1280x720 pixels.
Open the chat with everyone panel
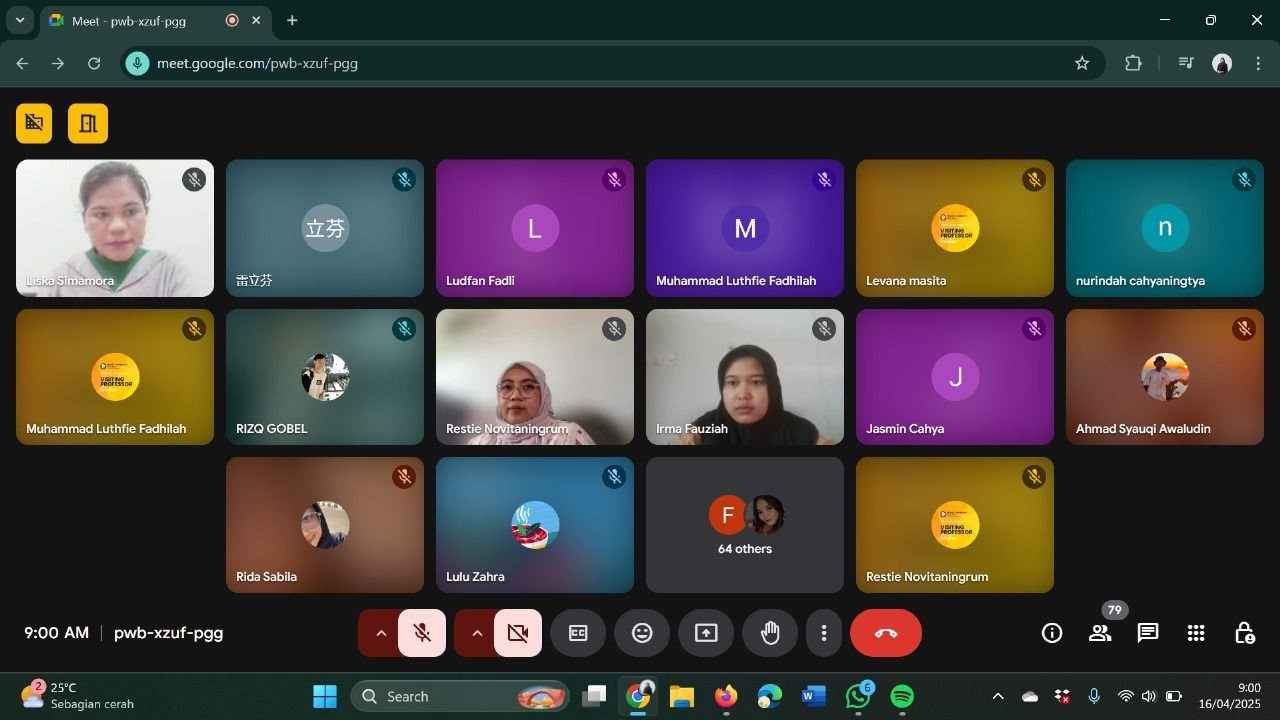pos(1148,633)
